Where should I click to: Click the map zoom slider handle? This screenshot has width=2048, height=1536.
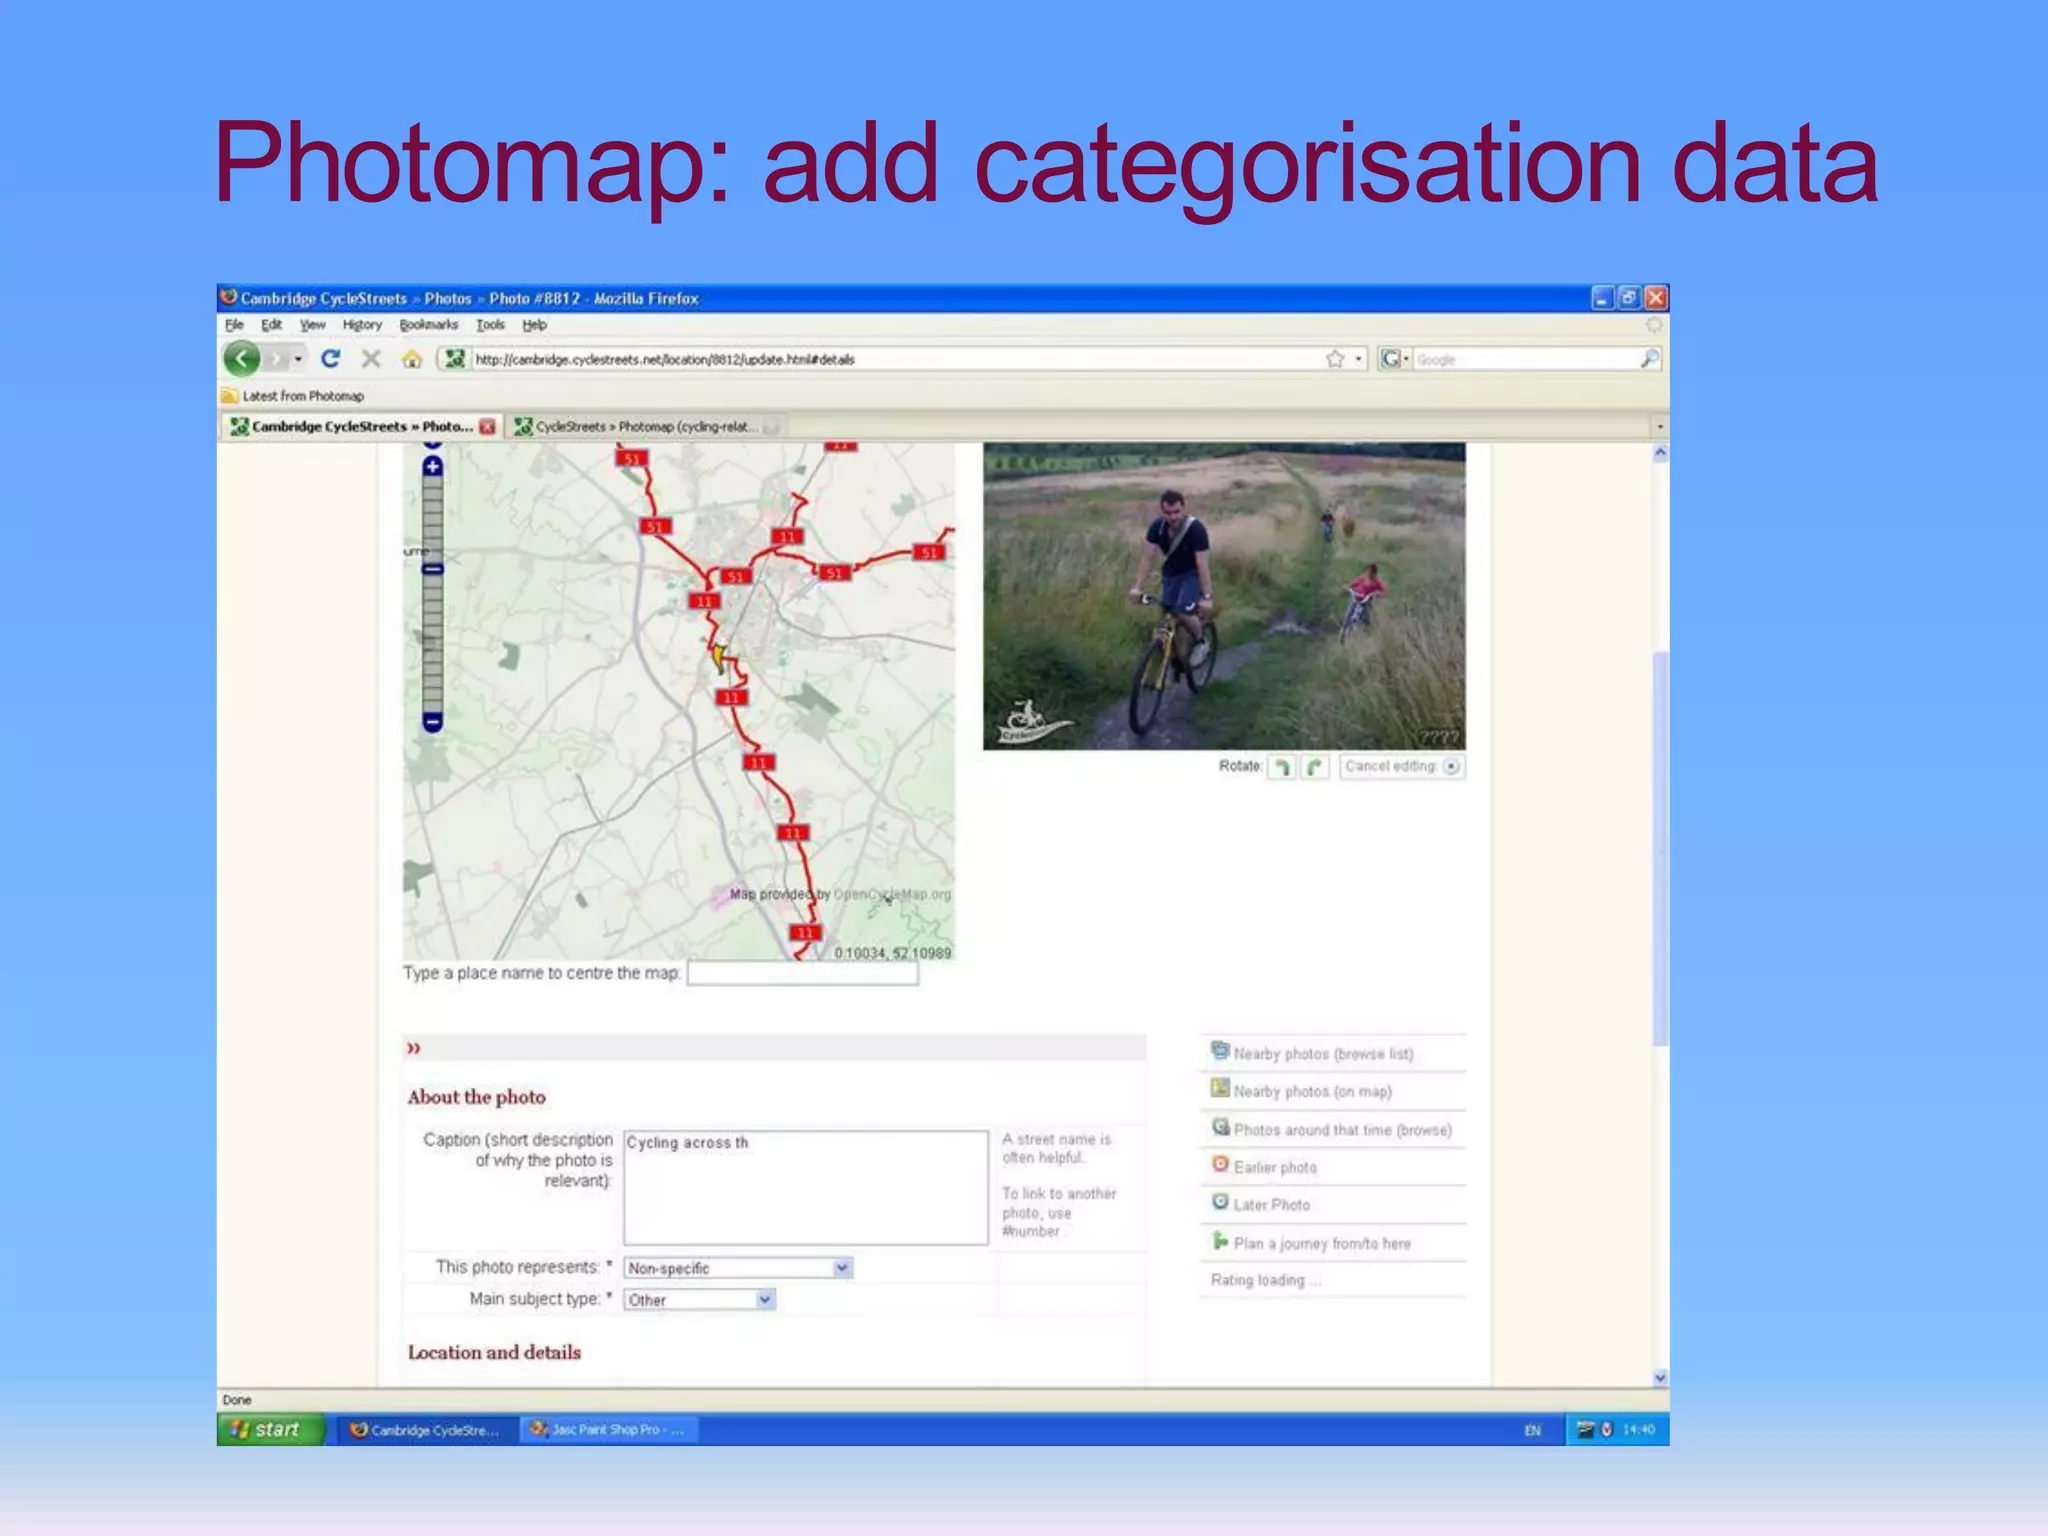[432, 569]
